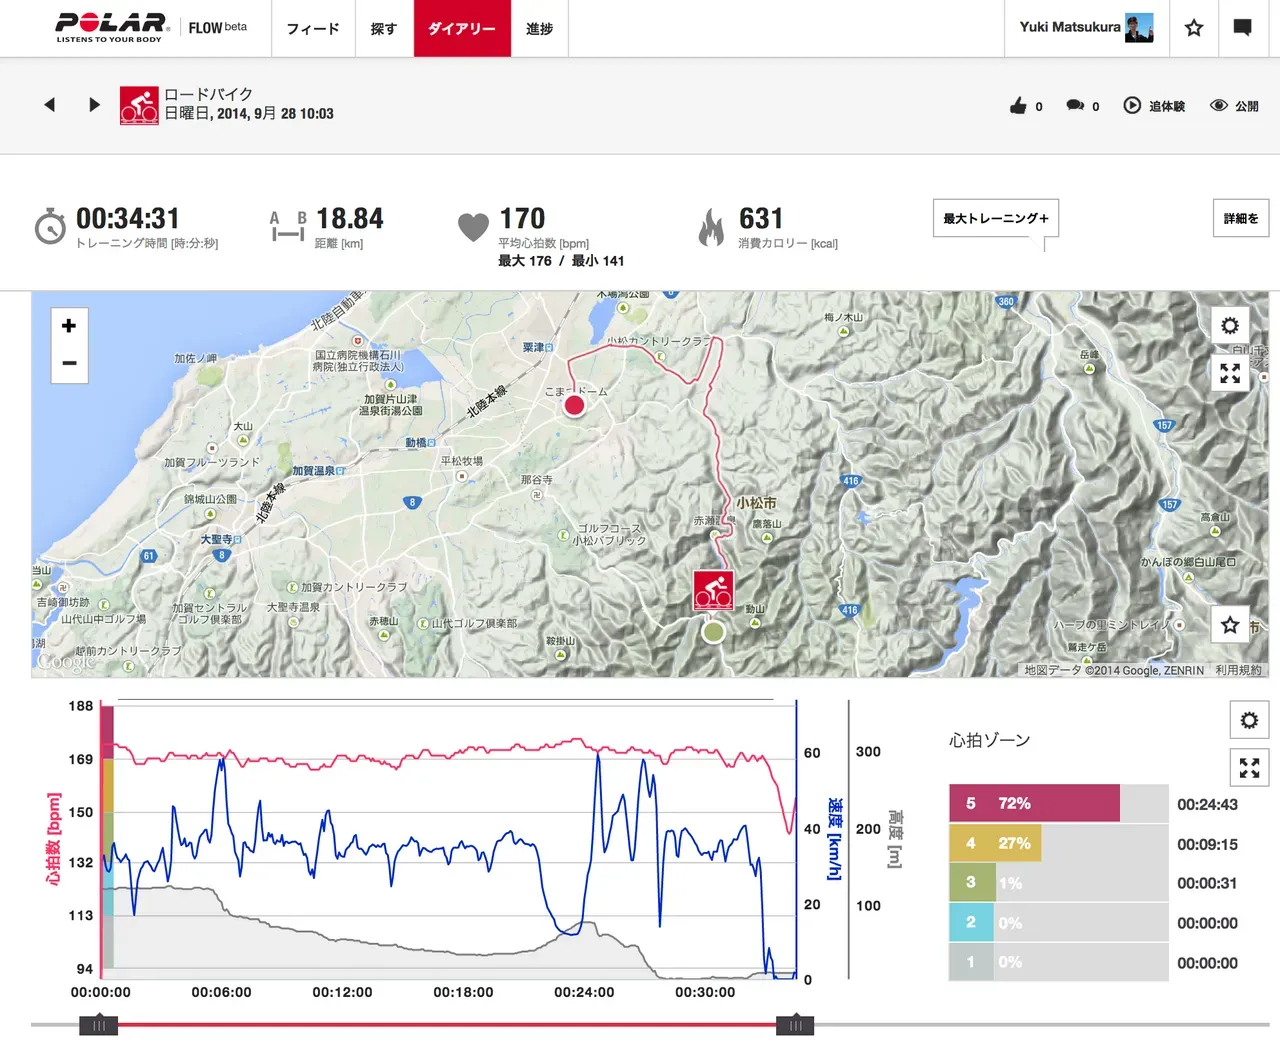
Task: Open the 進捗 progress tab
Action: coord(539,29)
